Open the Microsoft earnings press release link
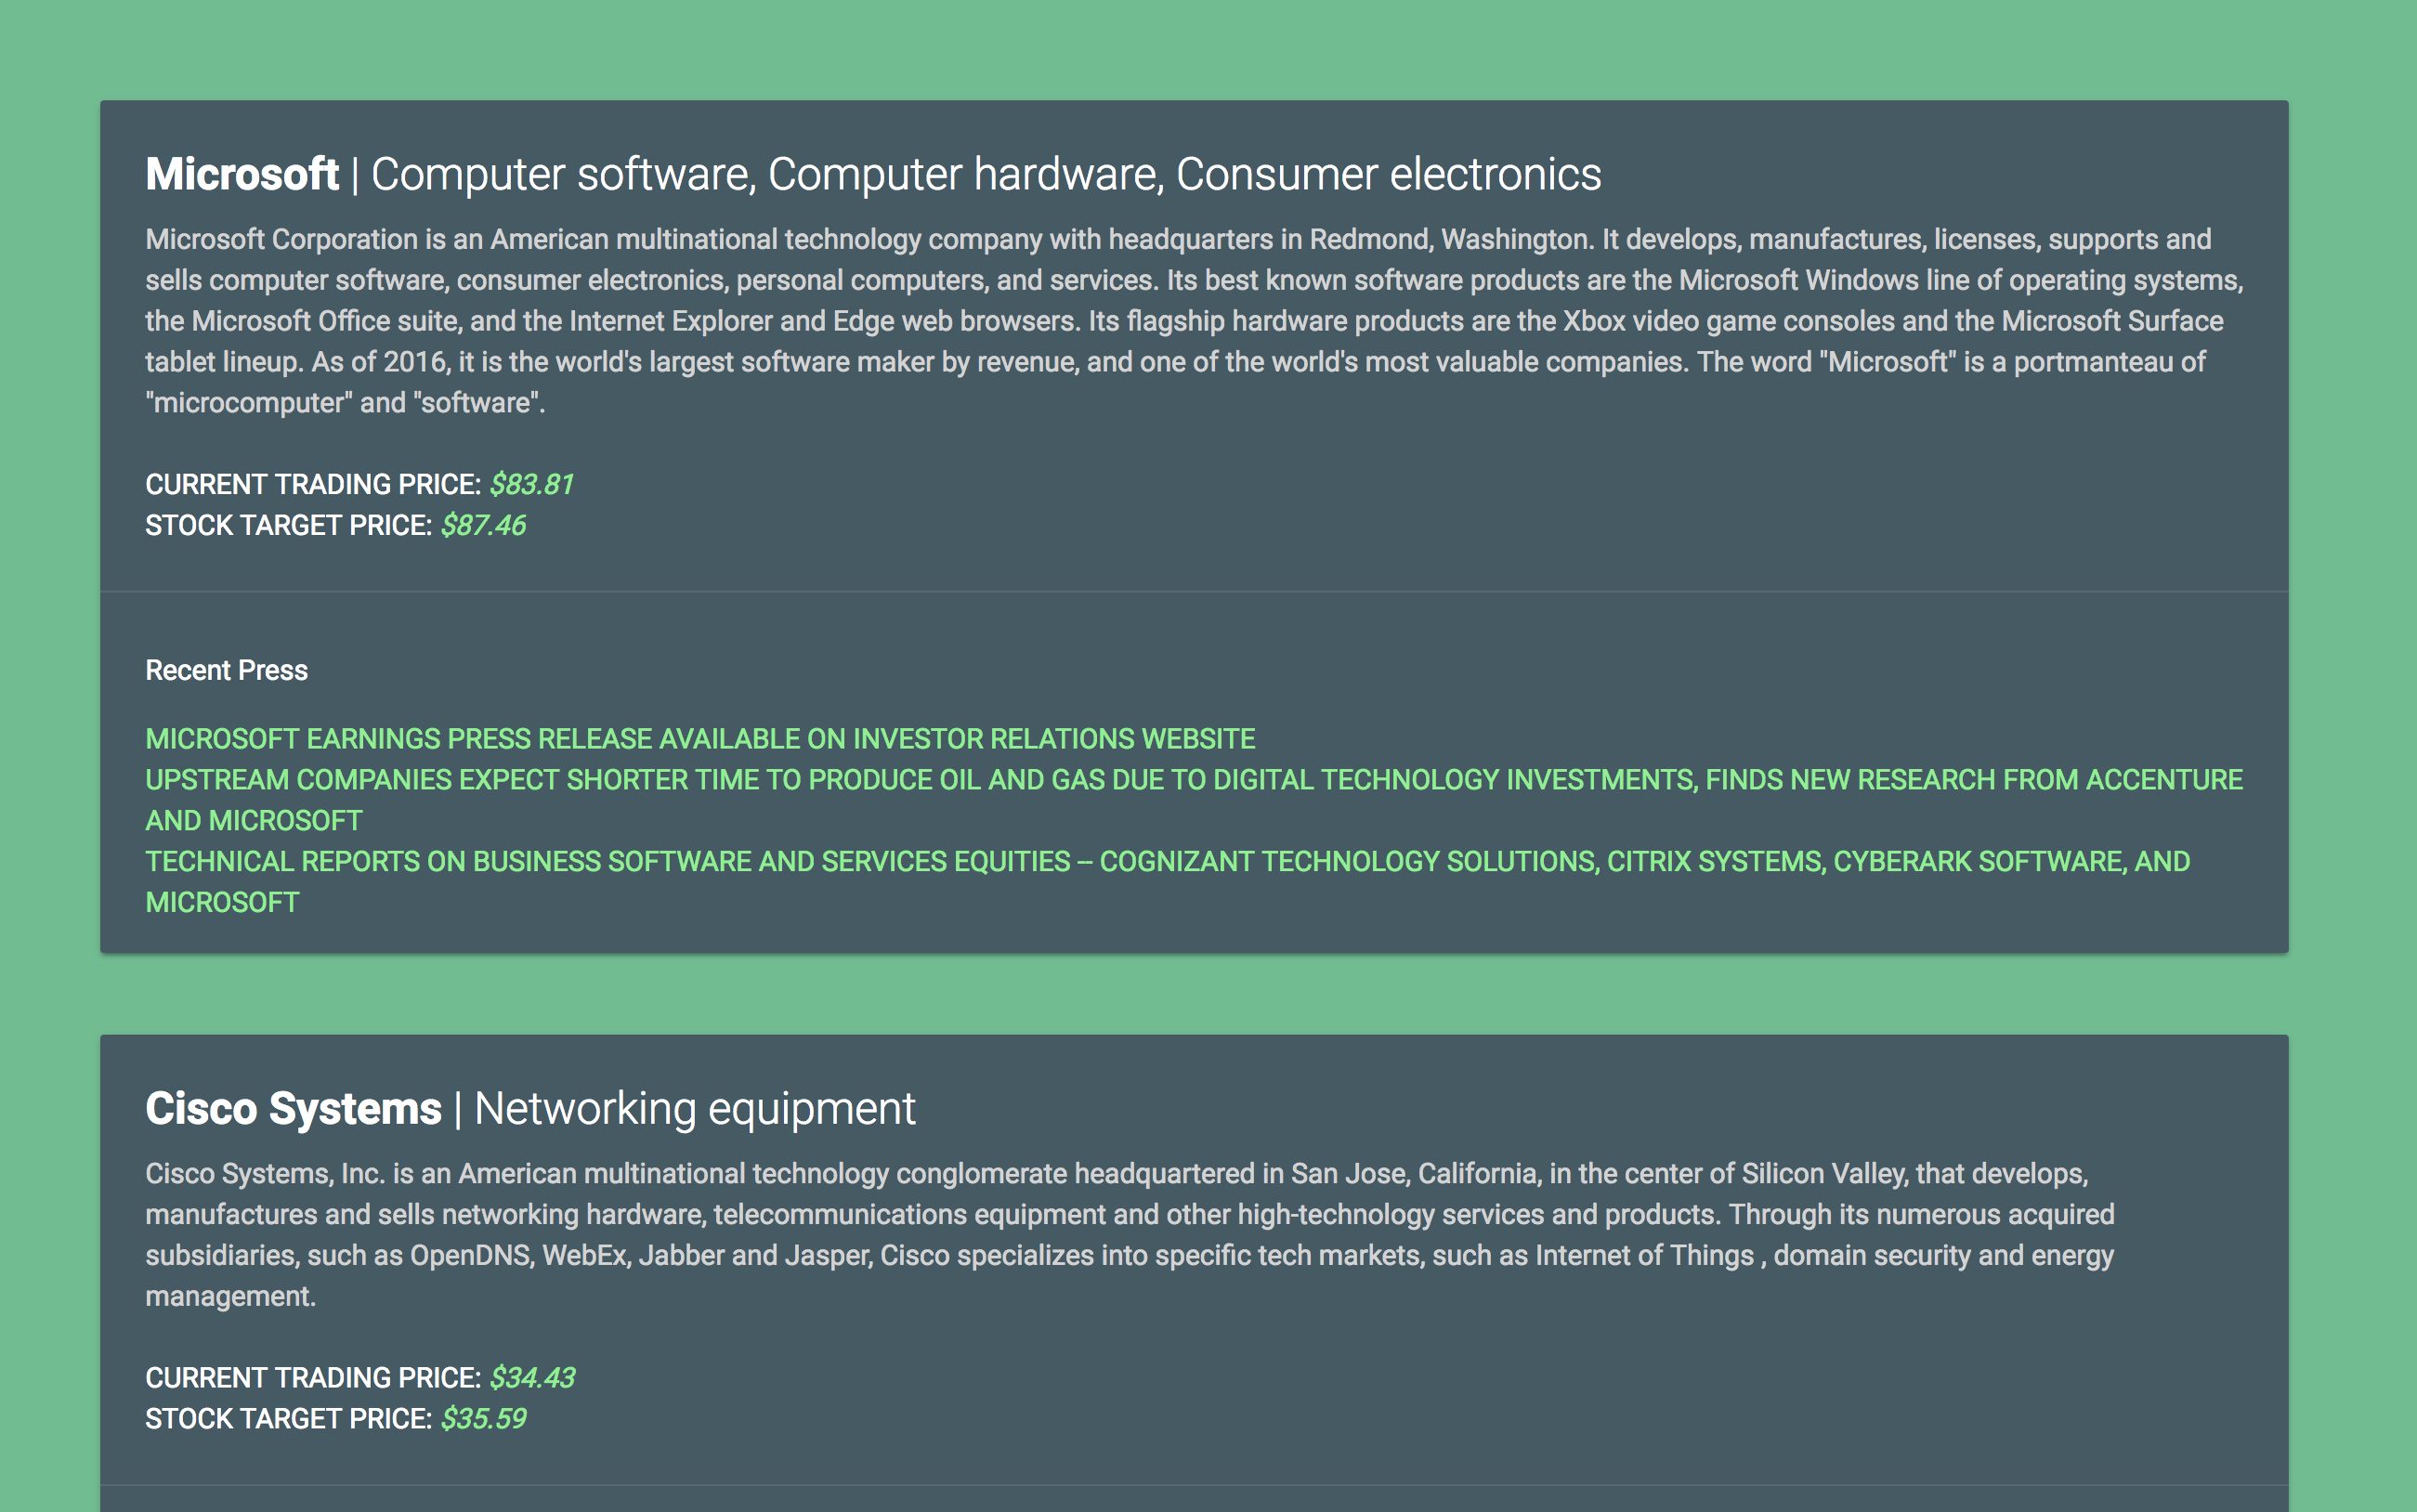Viewport: 2417px width, 1512px height. coord(700,739)
